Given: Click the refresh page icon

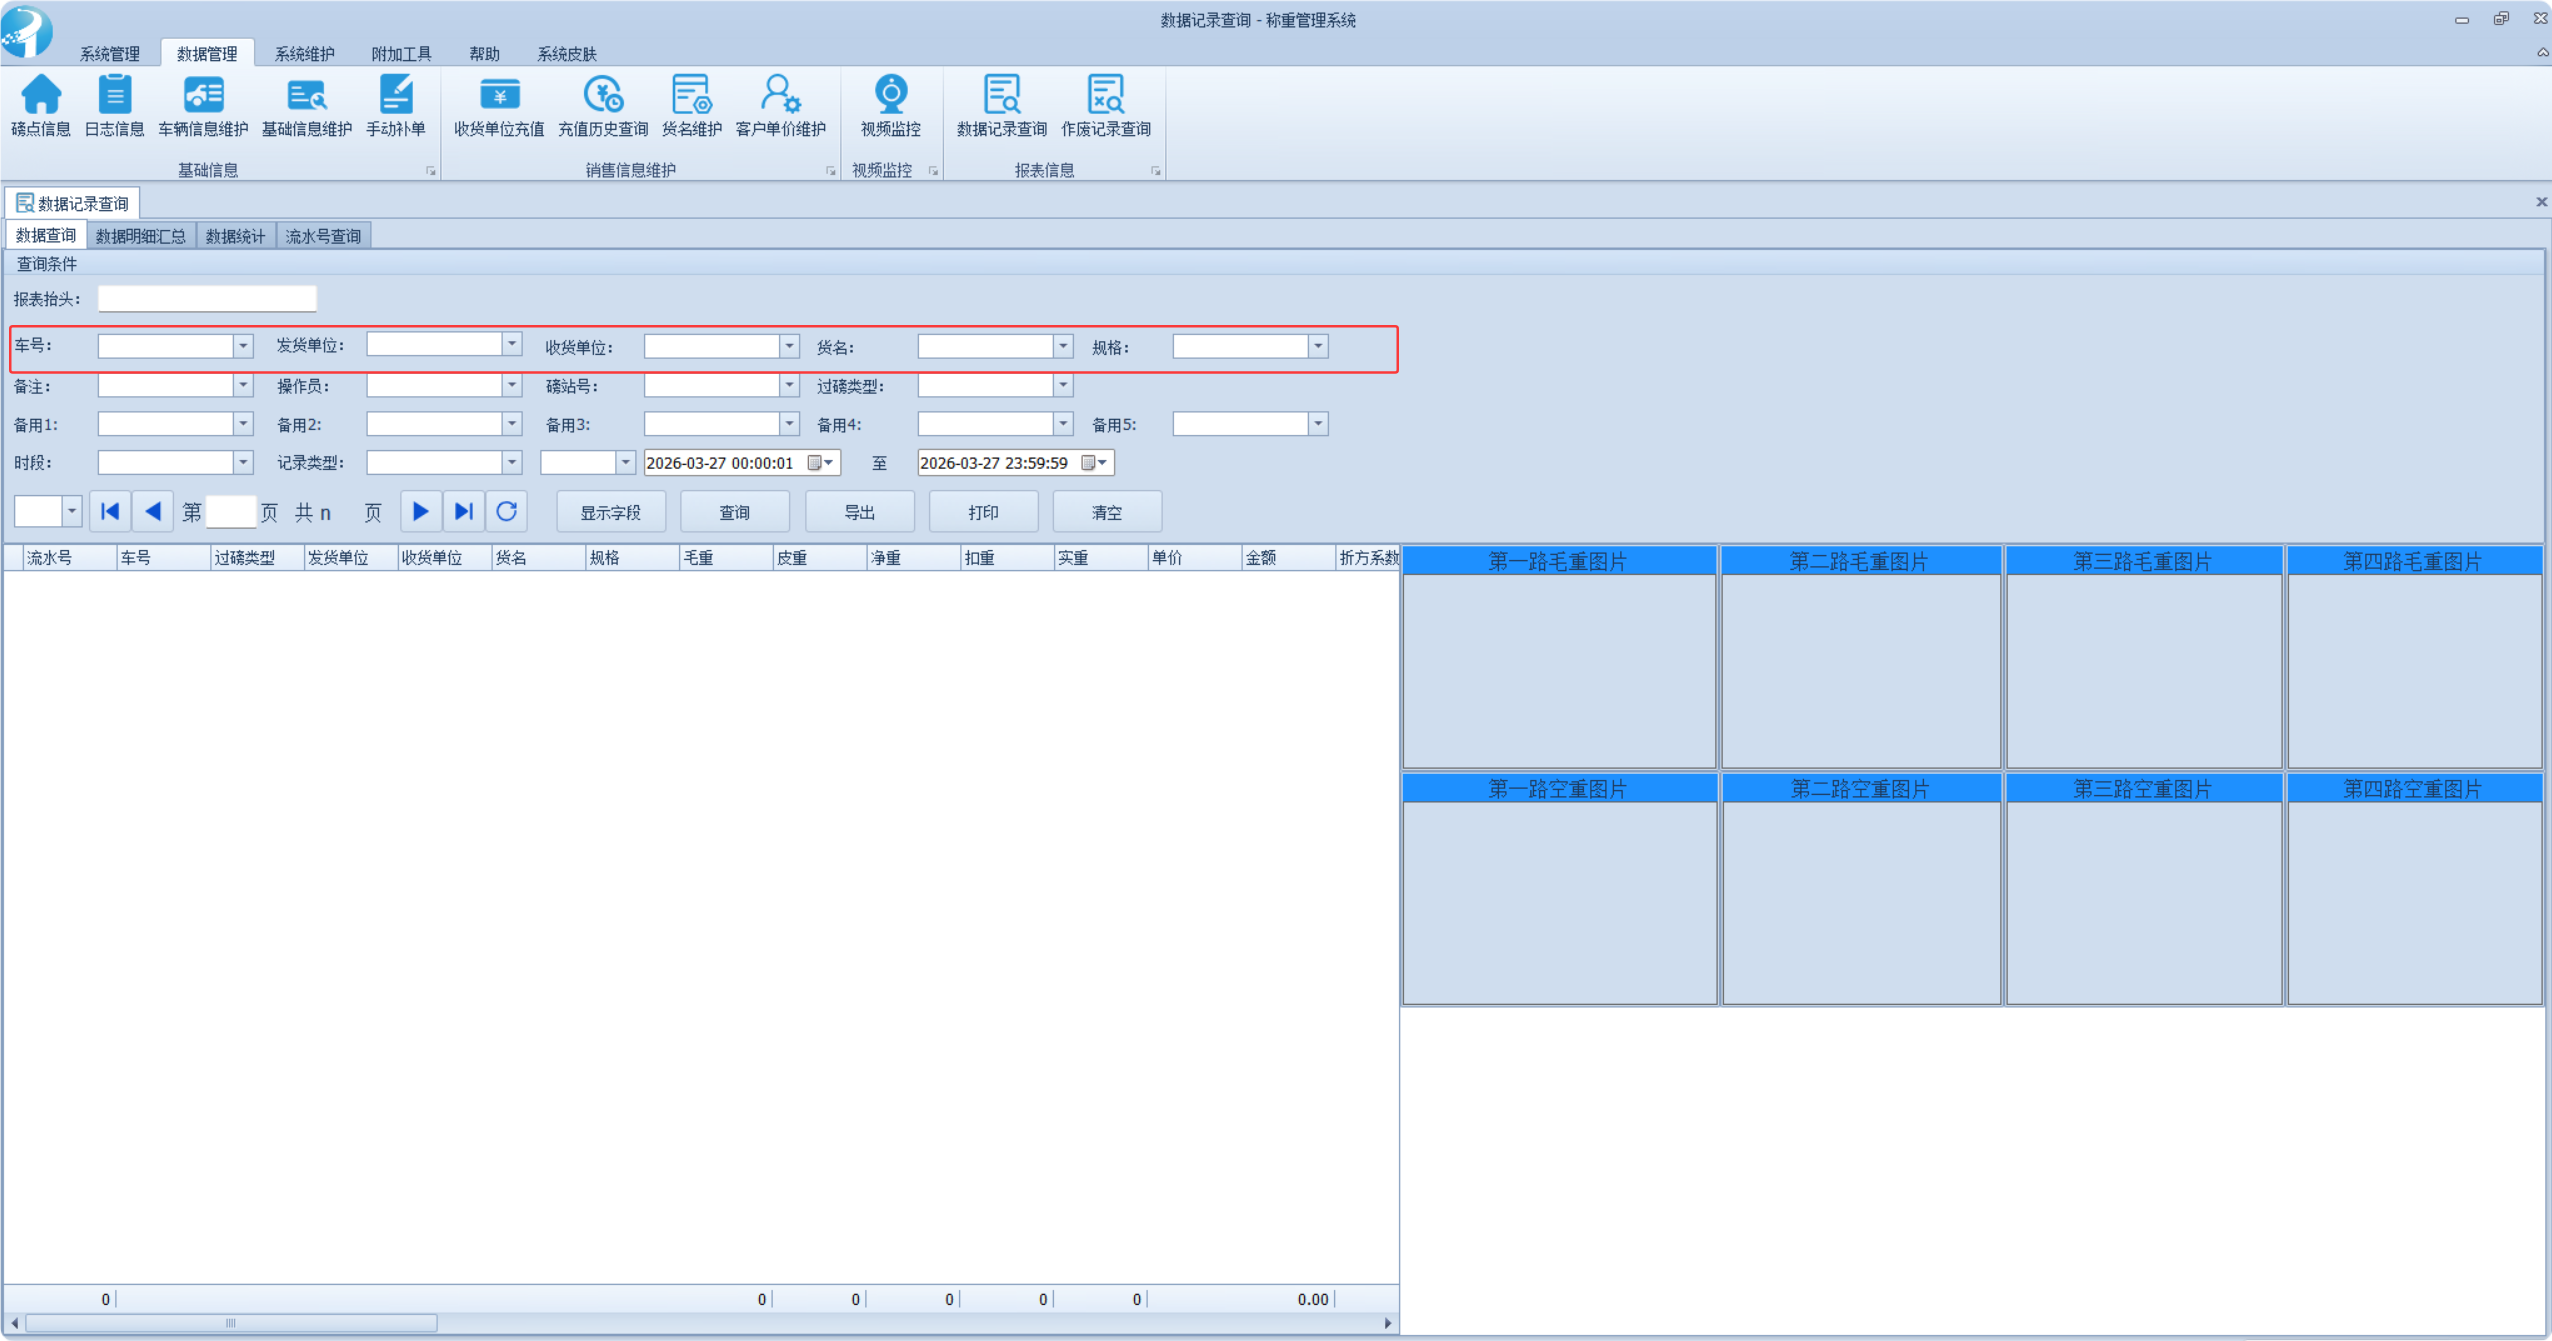Looking at the screenshot, I should click(507, 512).
